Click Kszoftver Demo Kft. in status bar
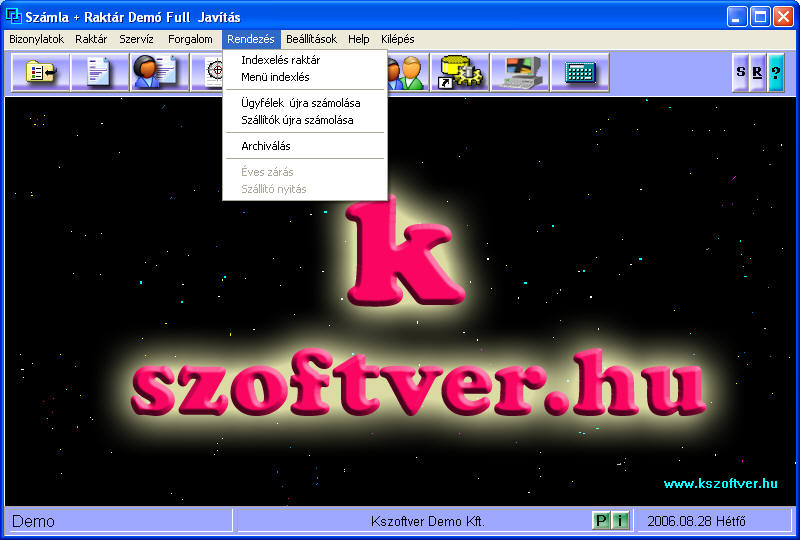Screen dimensions: 800x540 pos(428,521)
